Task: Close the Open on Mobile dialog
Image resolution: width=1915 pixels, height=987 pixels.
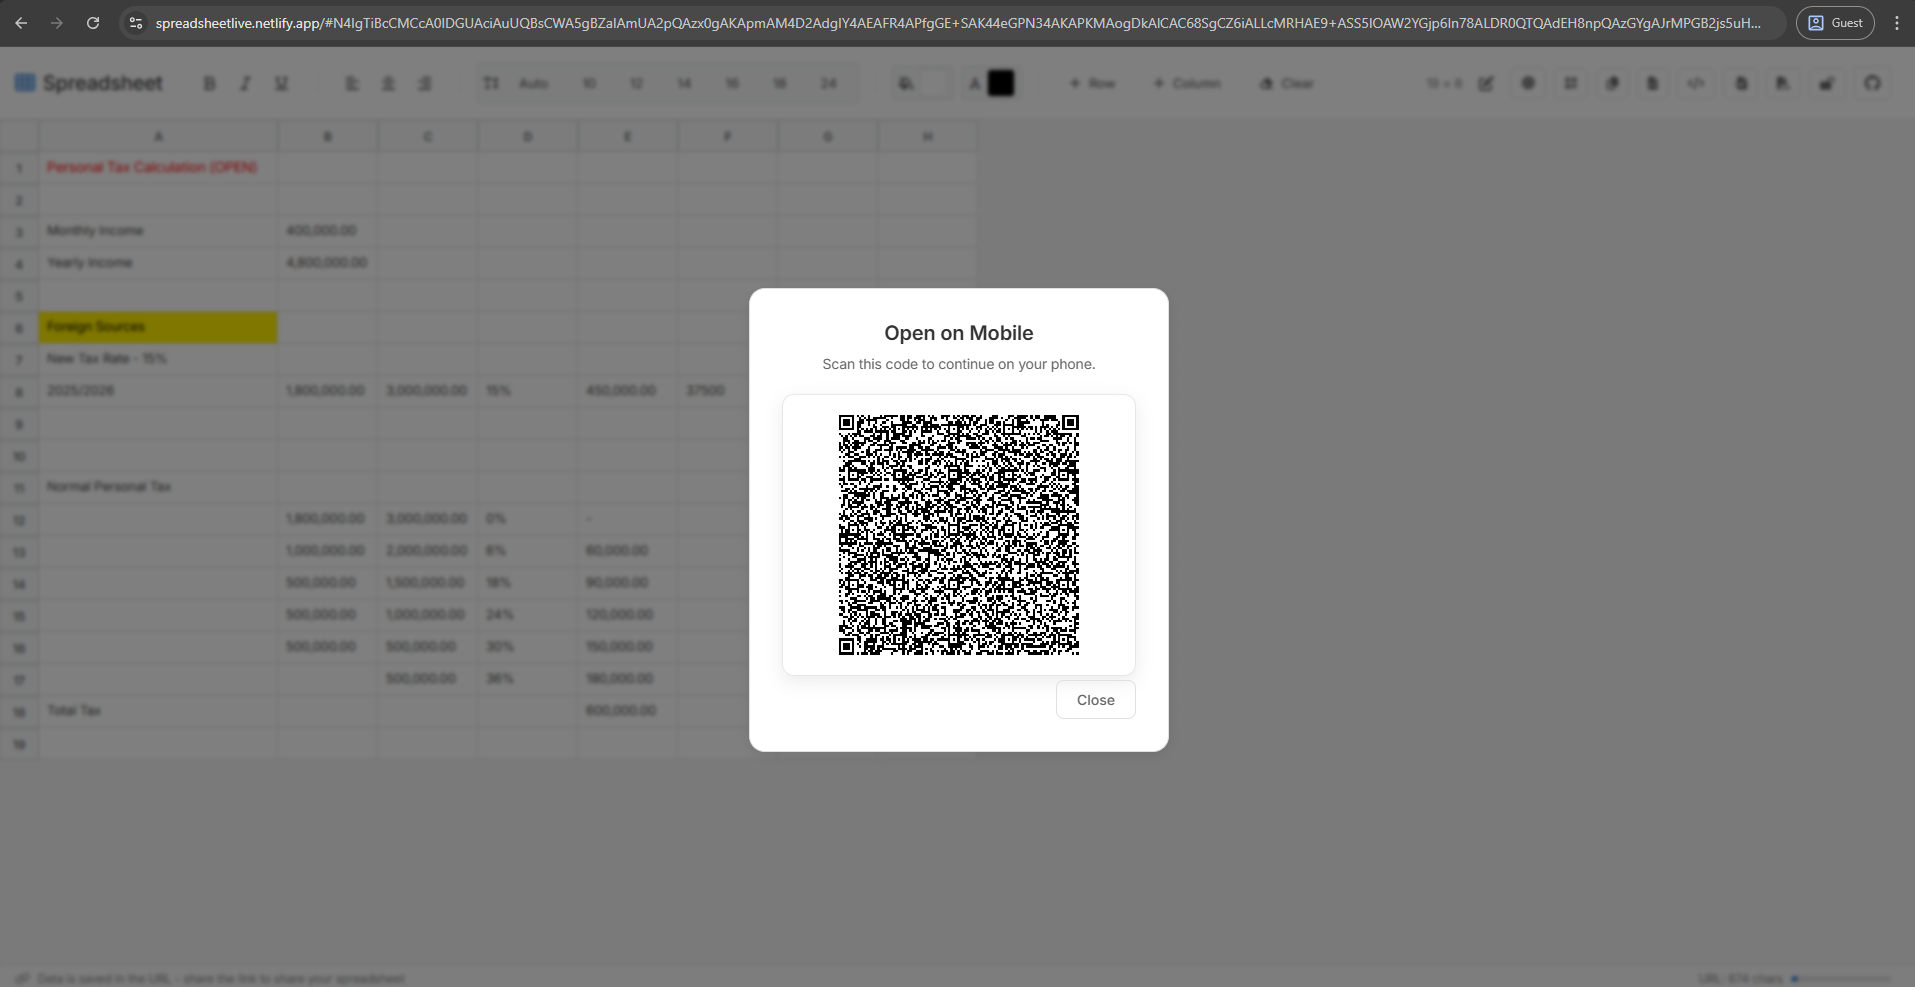Action: (1095, 700)
